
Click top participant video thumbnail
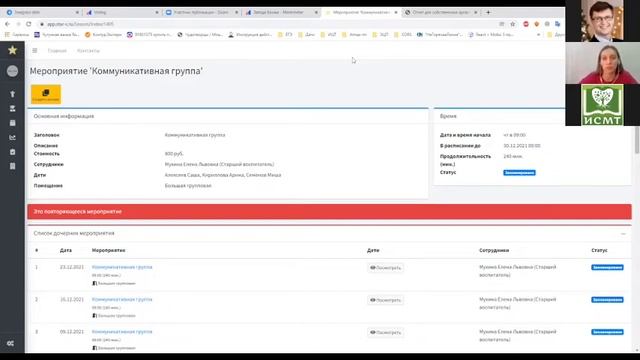coord(602,20)
